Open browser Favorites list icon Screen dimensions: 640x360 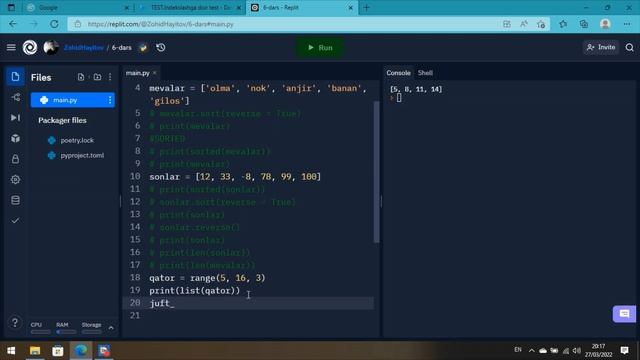click(x=563, y=24)
